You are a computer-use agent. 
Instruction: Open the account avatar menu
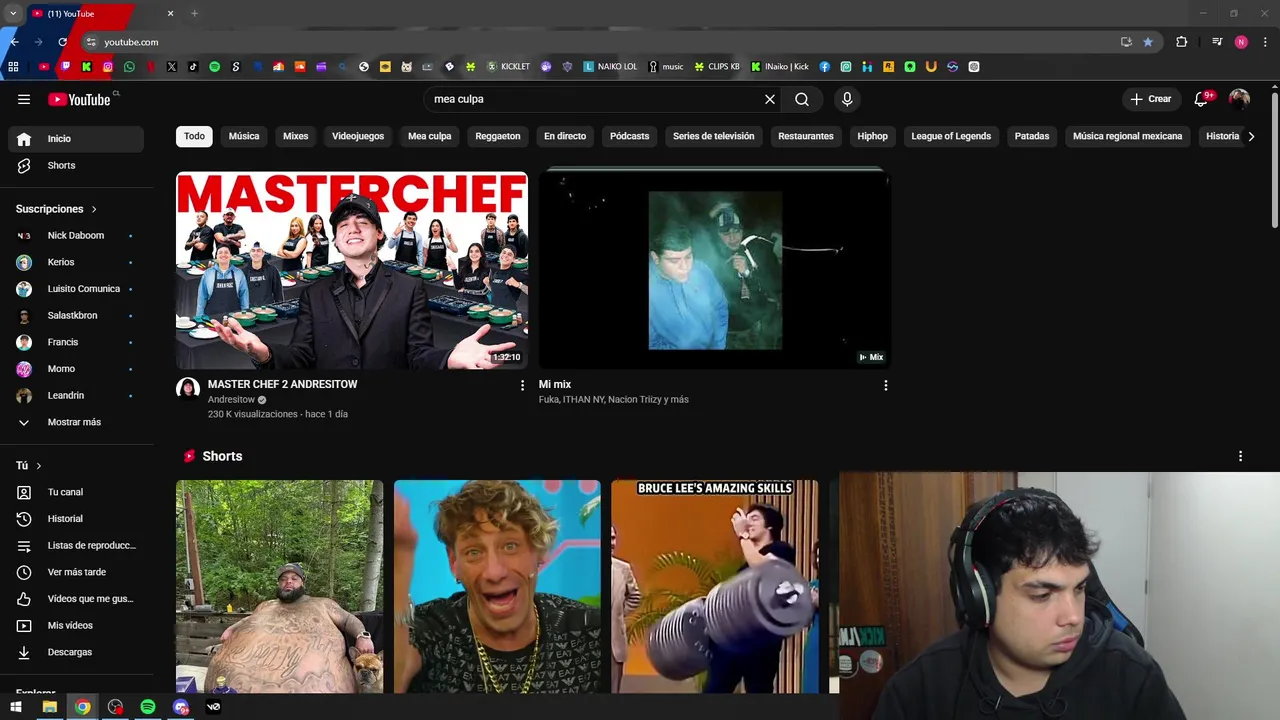[x=1239, y=99]
